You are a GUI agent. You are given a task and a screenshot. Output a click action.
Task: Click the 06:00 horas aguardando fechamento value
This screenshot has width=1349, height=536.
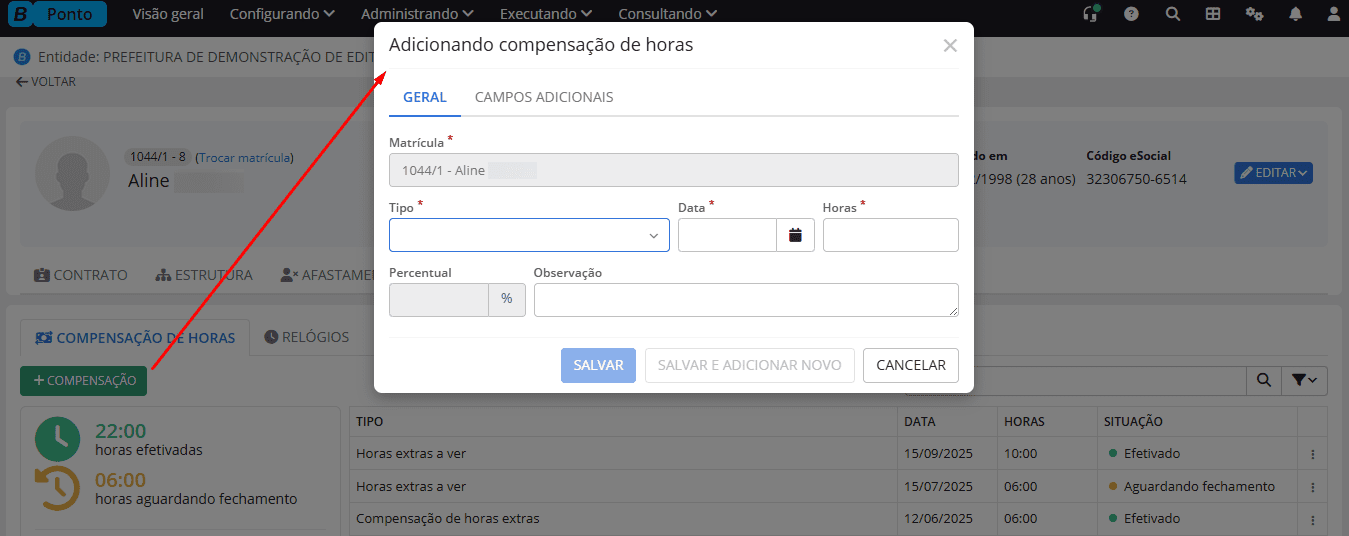[x=120, y=480]
